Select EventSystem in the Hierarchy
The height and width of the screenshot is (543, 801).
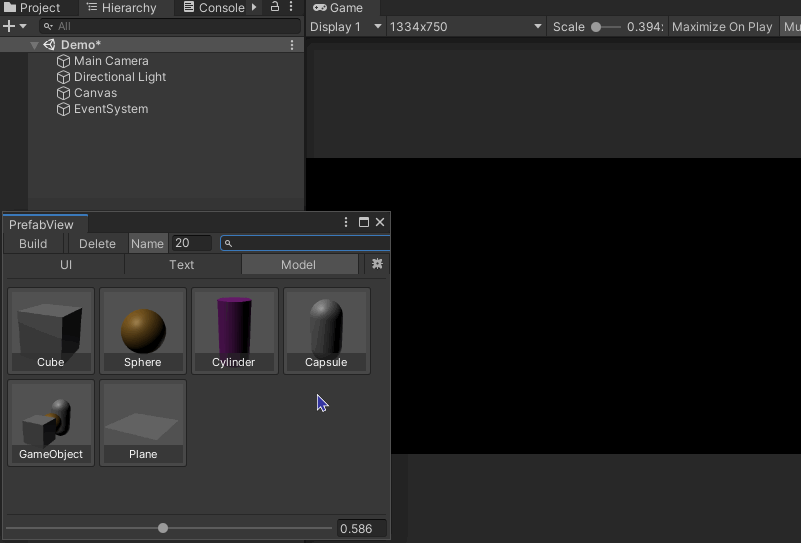click(x=111, y=109)
